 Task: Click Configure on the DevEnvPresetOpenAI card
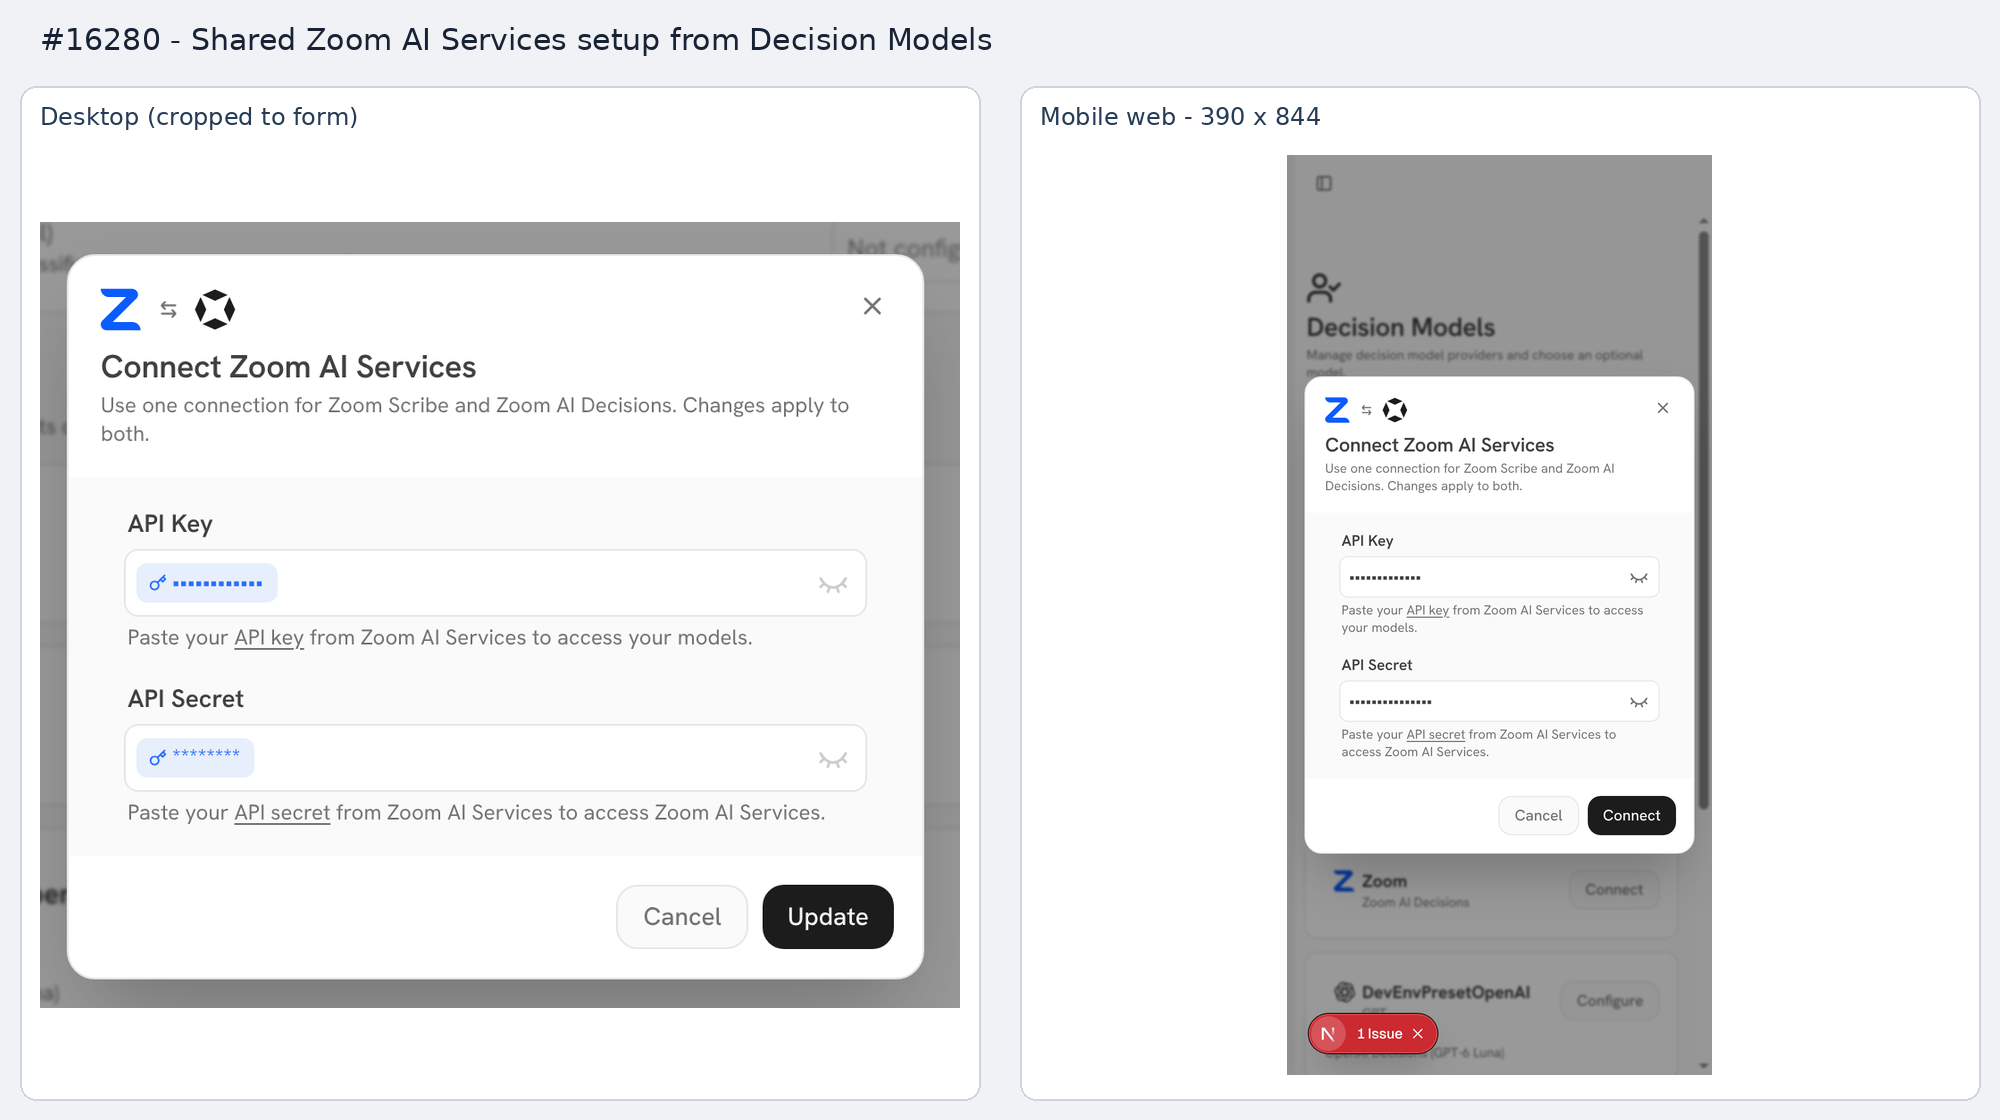(x=1609, y=1000)
